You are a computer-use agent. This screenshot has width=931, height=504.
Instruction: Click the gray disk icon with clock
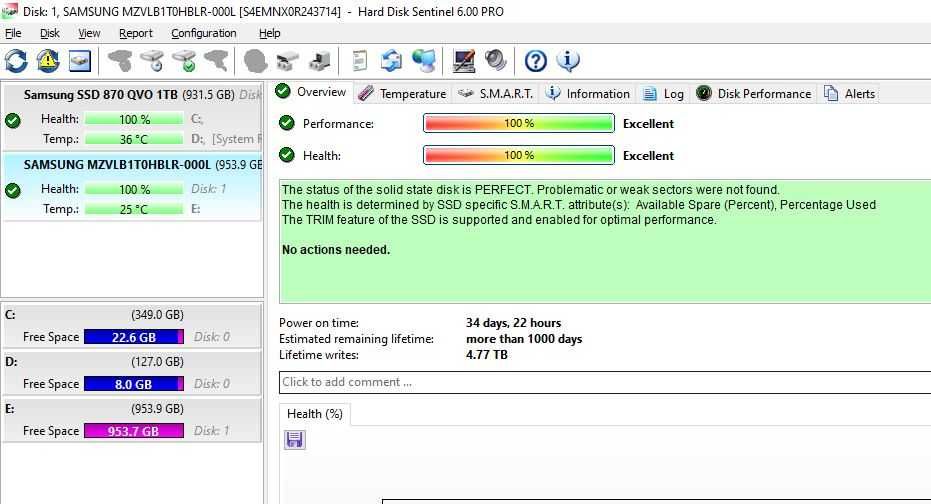point(152,61)
